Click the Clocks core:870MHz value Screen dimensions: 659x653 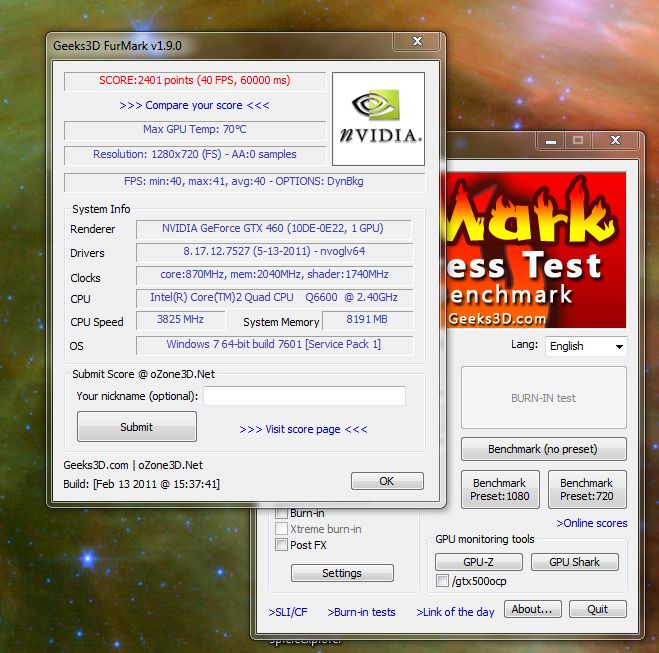(274, 275)
